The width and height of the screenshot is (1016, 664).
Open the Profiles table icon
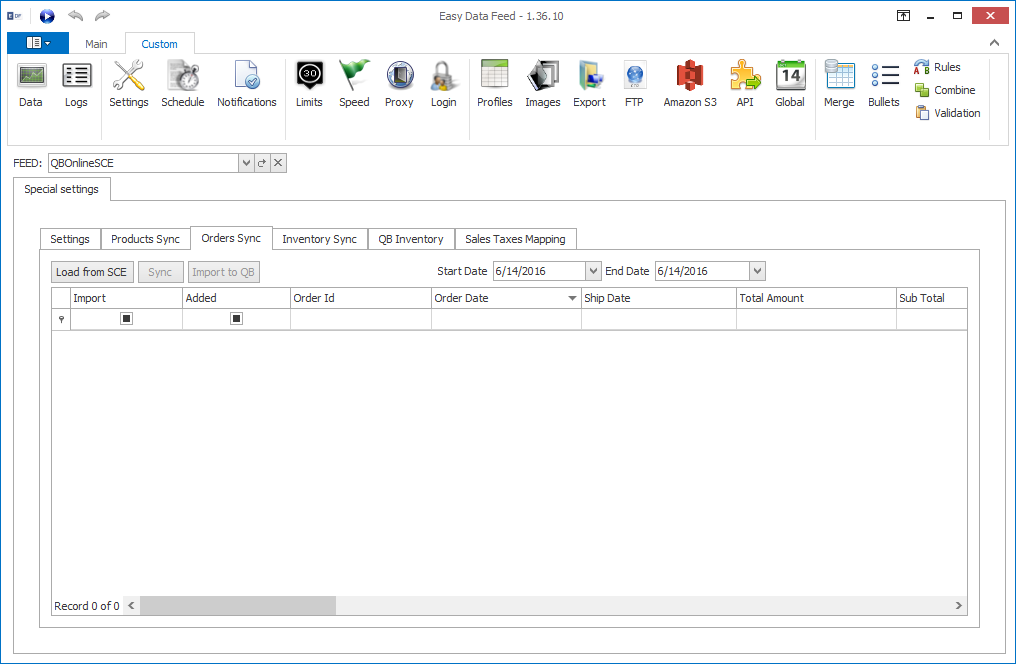tap(494, 84)
